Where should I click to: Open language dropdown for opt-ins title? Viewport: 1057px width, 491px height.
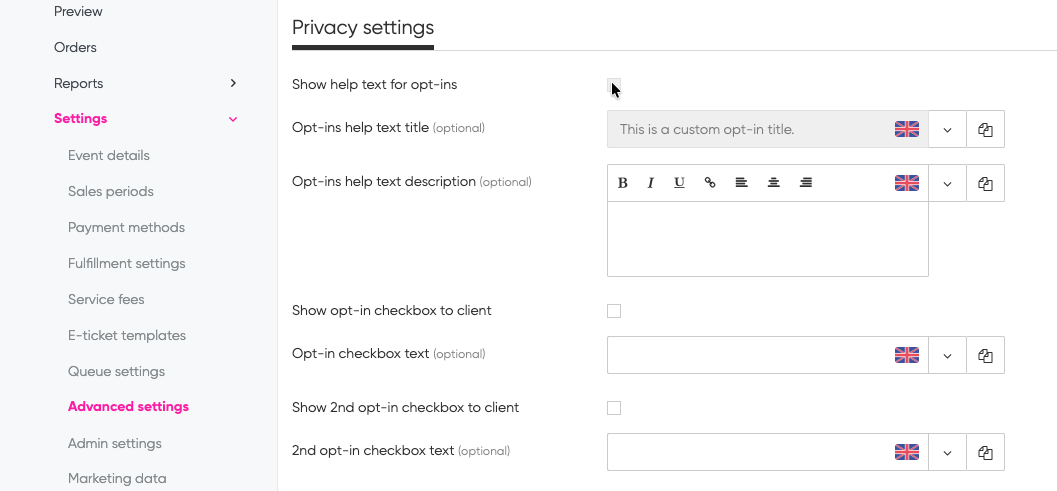pos(947,130)
